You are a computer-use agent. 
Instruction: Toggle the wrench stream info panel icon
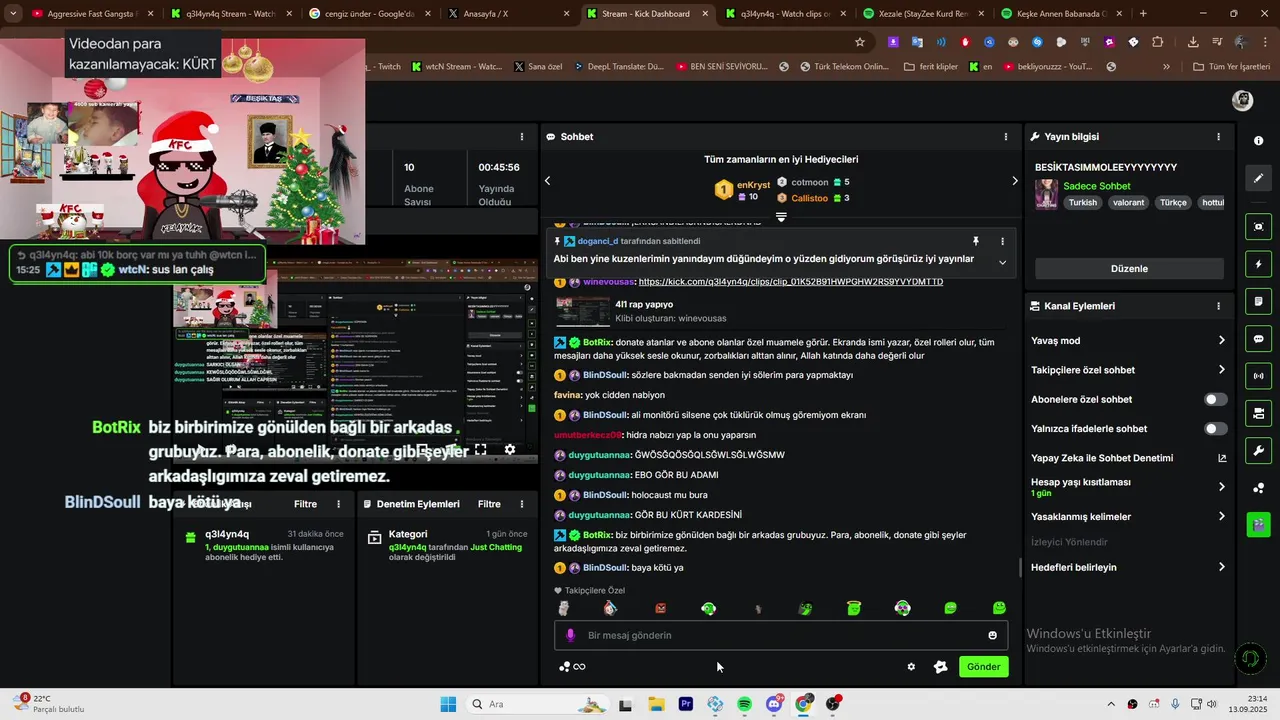pos(1259,450)
